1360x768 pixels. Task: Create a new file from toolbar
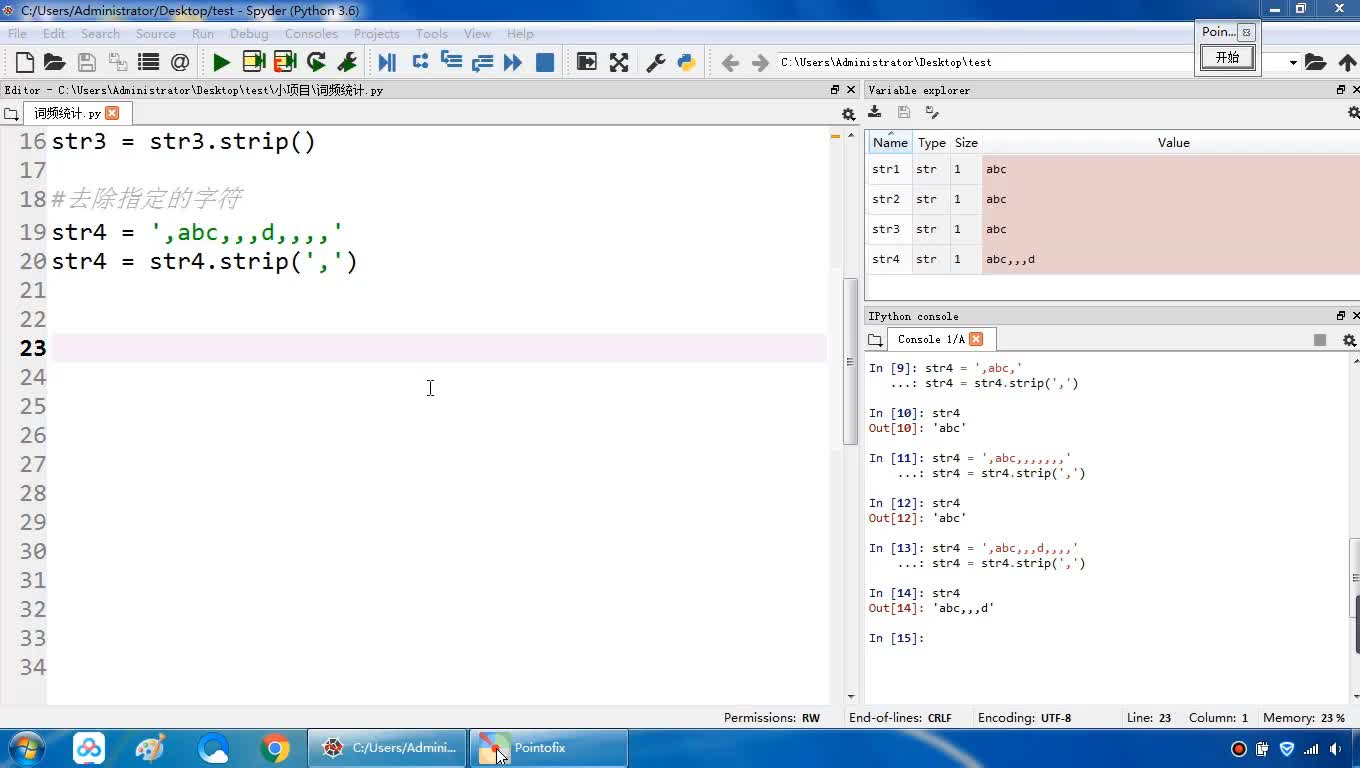[x=25, y=62]
